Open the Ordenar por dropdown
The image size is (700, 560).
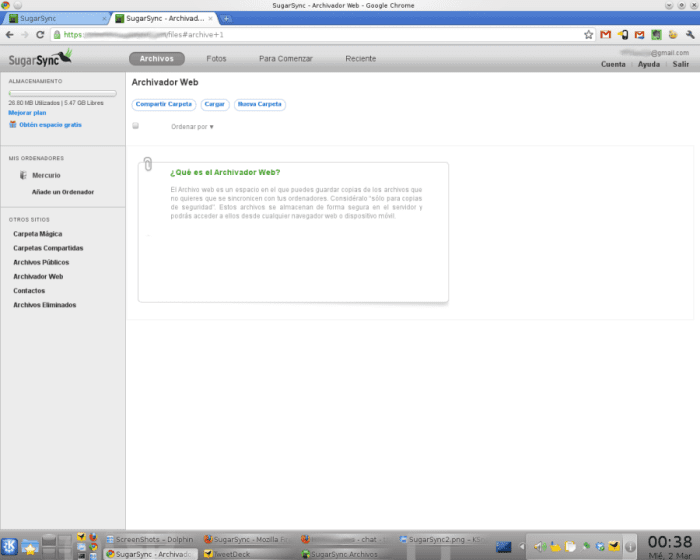tap(192, 127)
